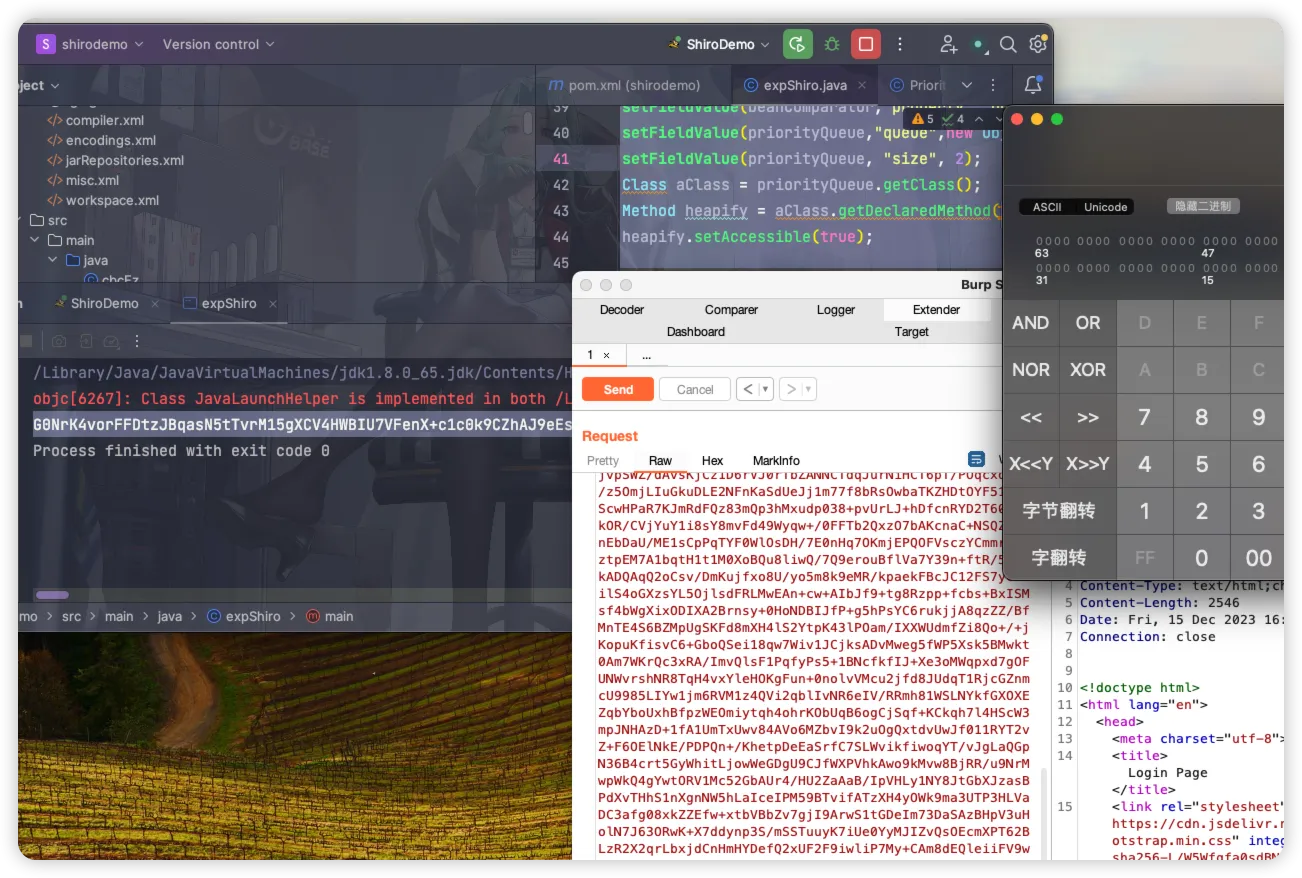Viewport: 1302px width, 878px height.
Task: Switch calculator encoding to Unicode
Action: coord(1105,207)
